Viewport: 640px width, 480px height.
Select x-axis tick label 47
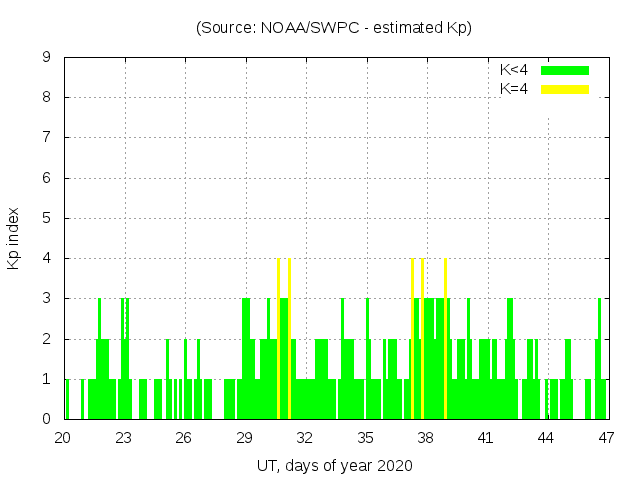[606, 438]
